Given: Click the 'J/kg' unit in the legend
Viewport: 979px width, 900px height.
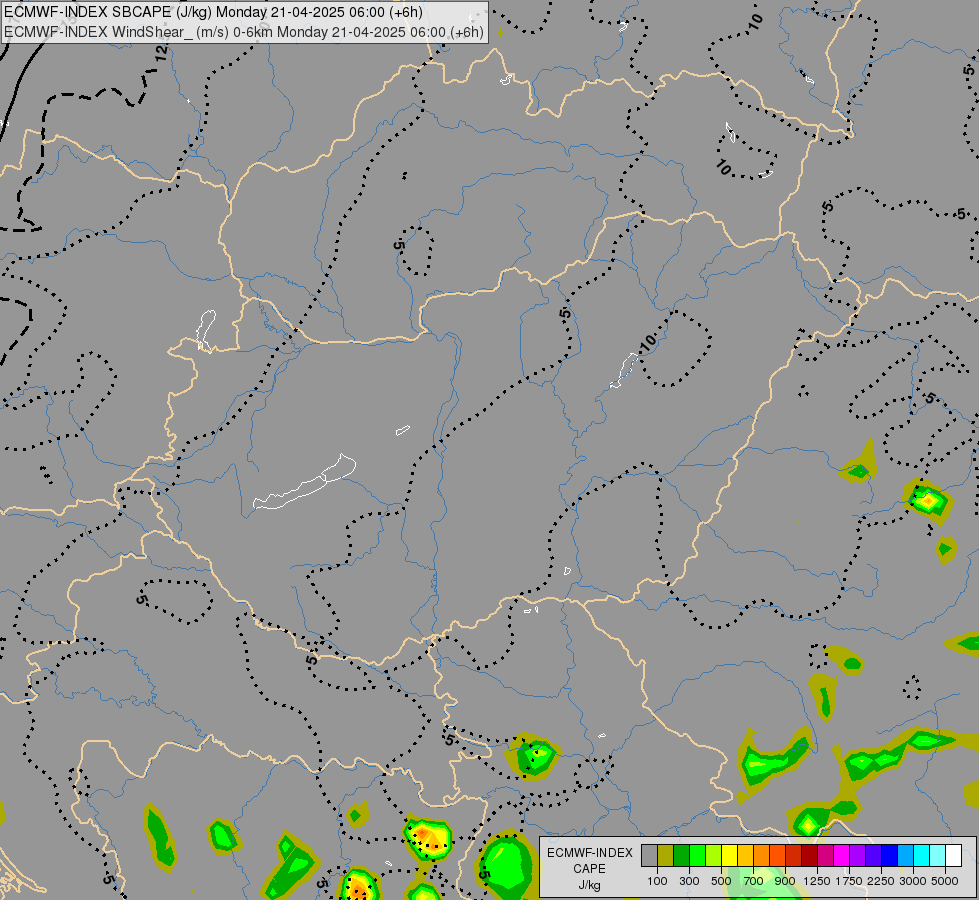Looking at the screenshot, I should tap(589, 886).
